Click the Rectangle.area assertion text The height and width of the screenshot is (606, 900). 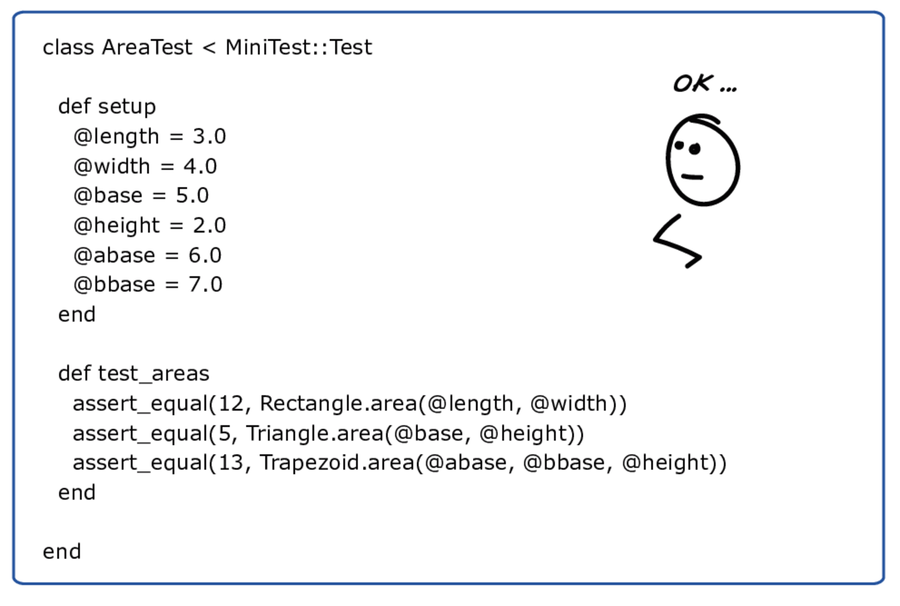[350, 403]
